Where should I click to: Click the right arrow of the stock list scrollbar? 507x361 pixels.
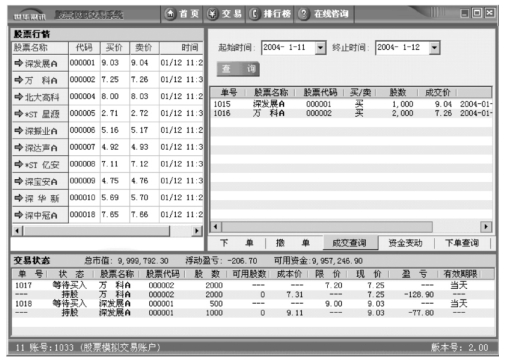(197, 230)
